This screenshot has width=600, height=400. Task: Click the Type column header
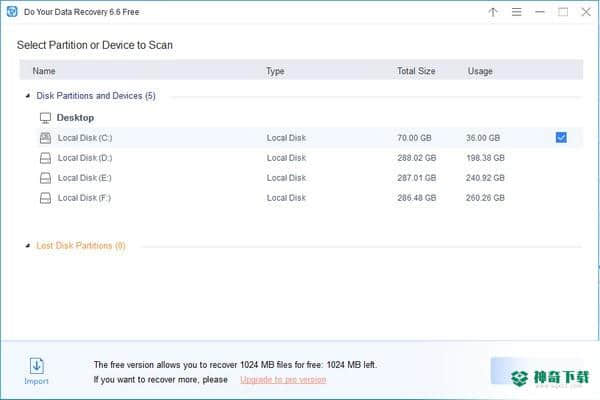click(x=275, y=71)
